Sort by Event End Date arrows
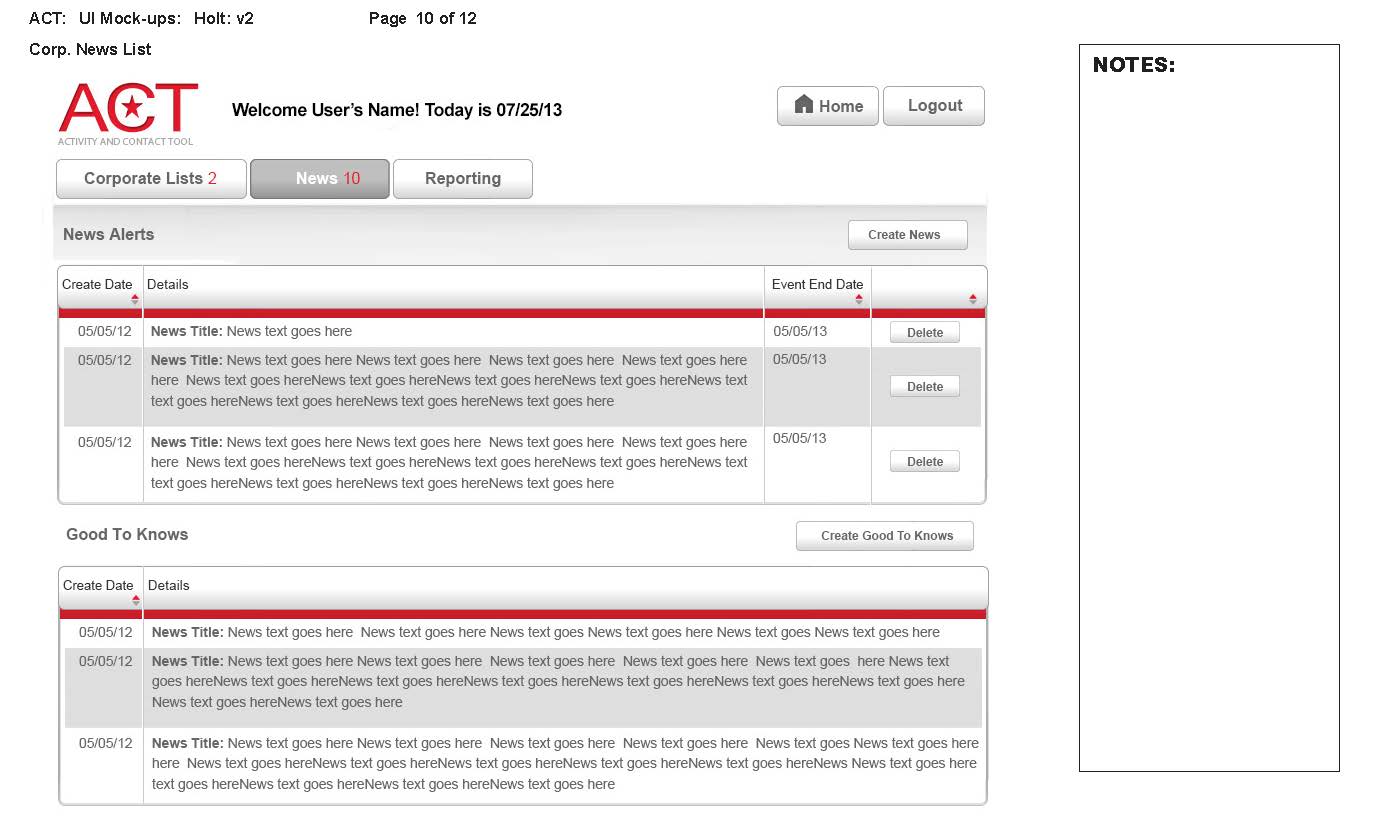 pos(859,299)
